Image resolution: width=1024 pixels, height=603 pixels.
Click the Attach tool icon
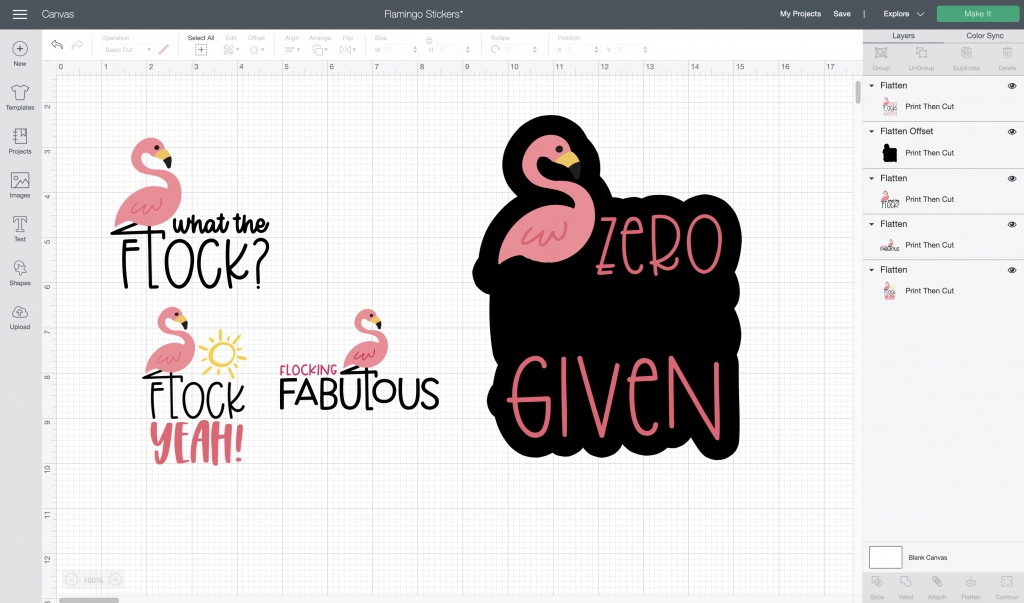pos(936,582)
